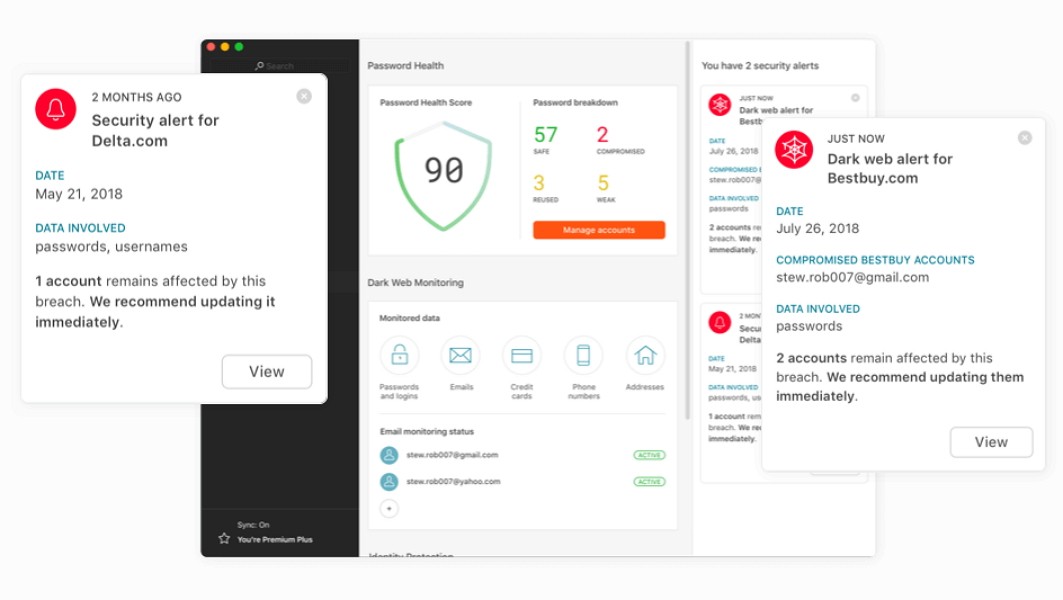Viewport: 1063px width, 600px height.
Task: Click the Premium Plus star icon
Action: [224, 539]
